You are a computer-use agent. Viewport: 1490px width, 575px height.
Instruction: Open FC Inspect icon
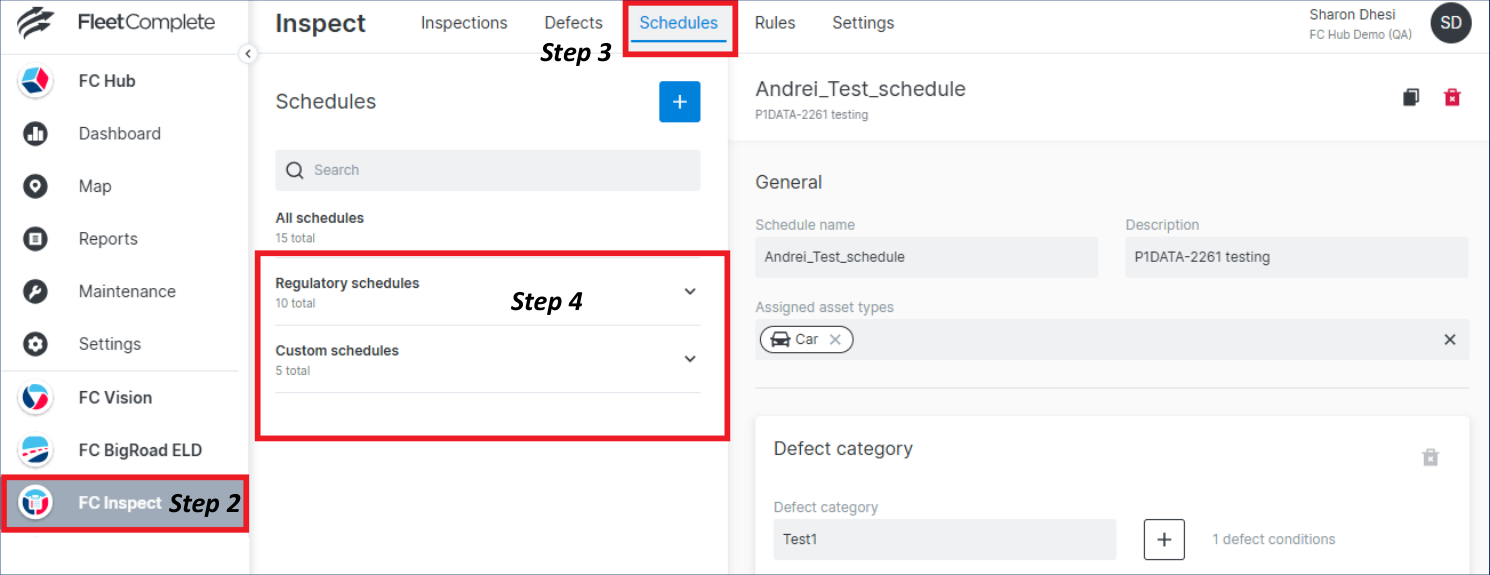coord(36,503)
